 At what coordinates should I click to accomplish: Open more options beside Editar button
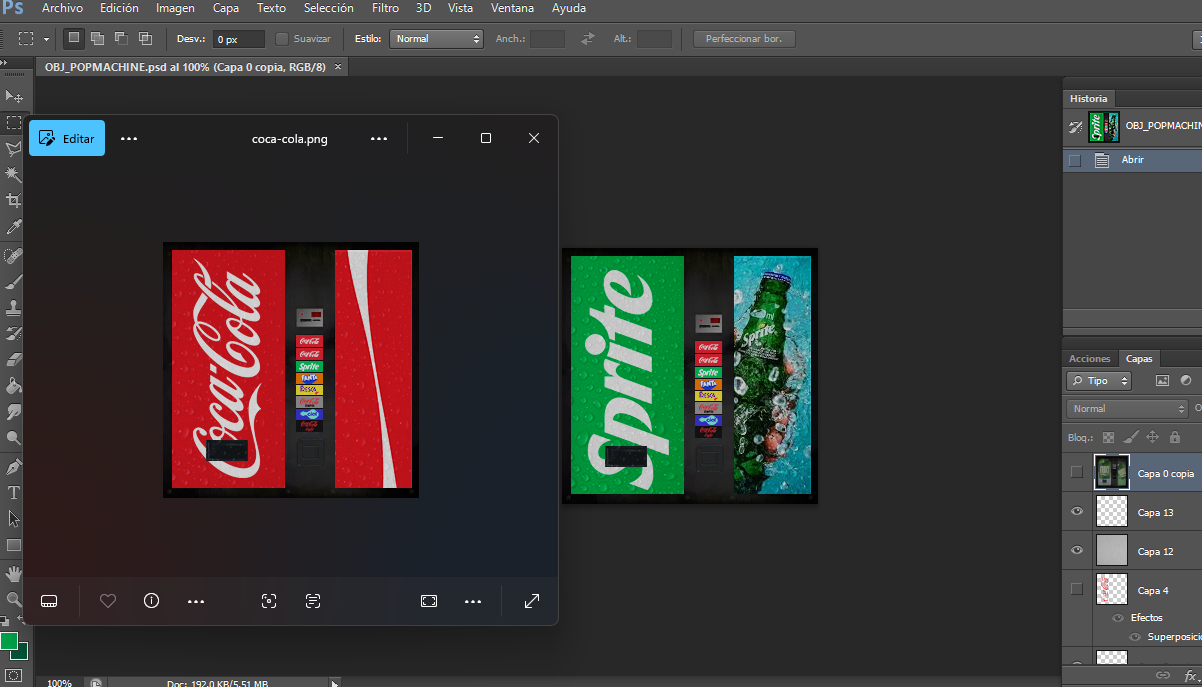129,139
